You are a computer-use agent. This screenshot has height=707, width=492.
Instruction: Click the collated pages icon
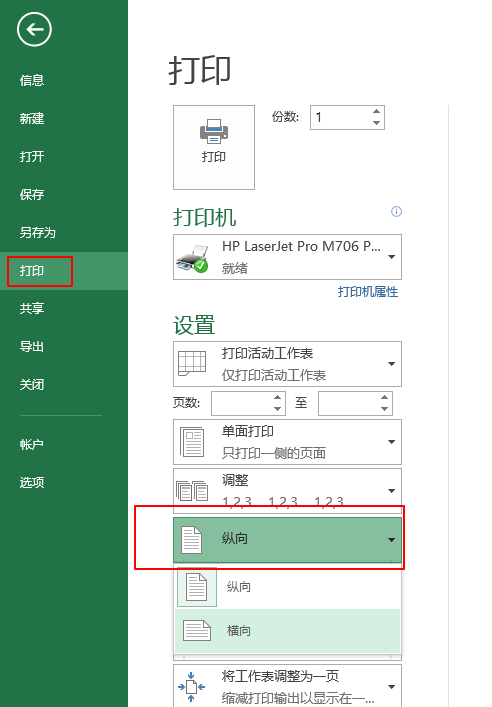192,491
